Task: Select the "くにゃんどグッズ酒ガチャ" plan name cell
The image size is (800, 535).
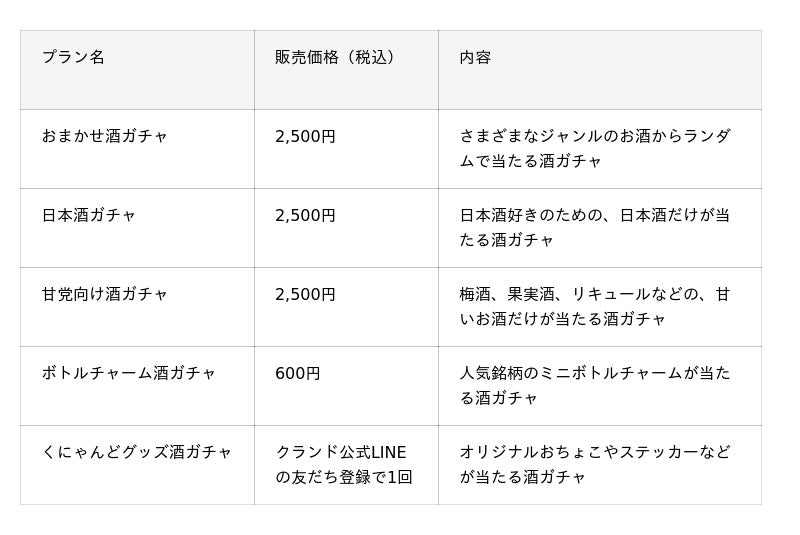Action: pos(137,452)
